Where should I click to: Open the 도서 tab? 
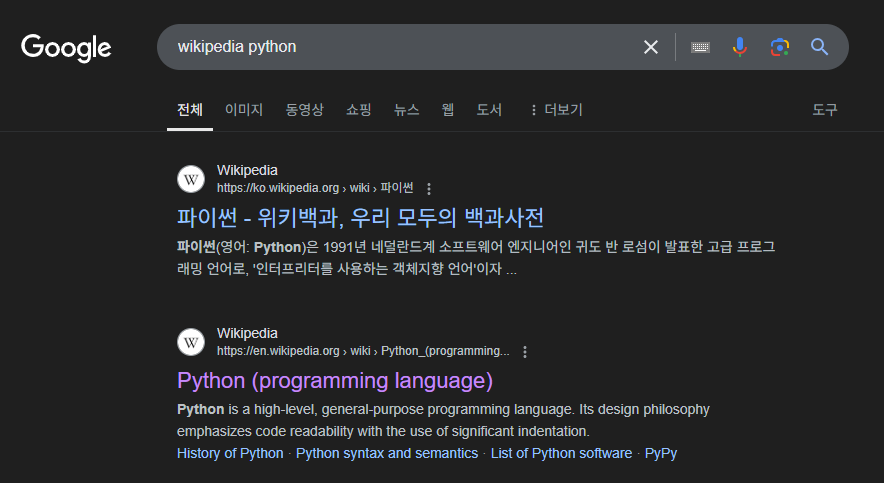click(489, 109)
